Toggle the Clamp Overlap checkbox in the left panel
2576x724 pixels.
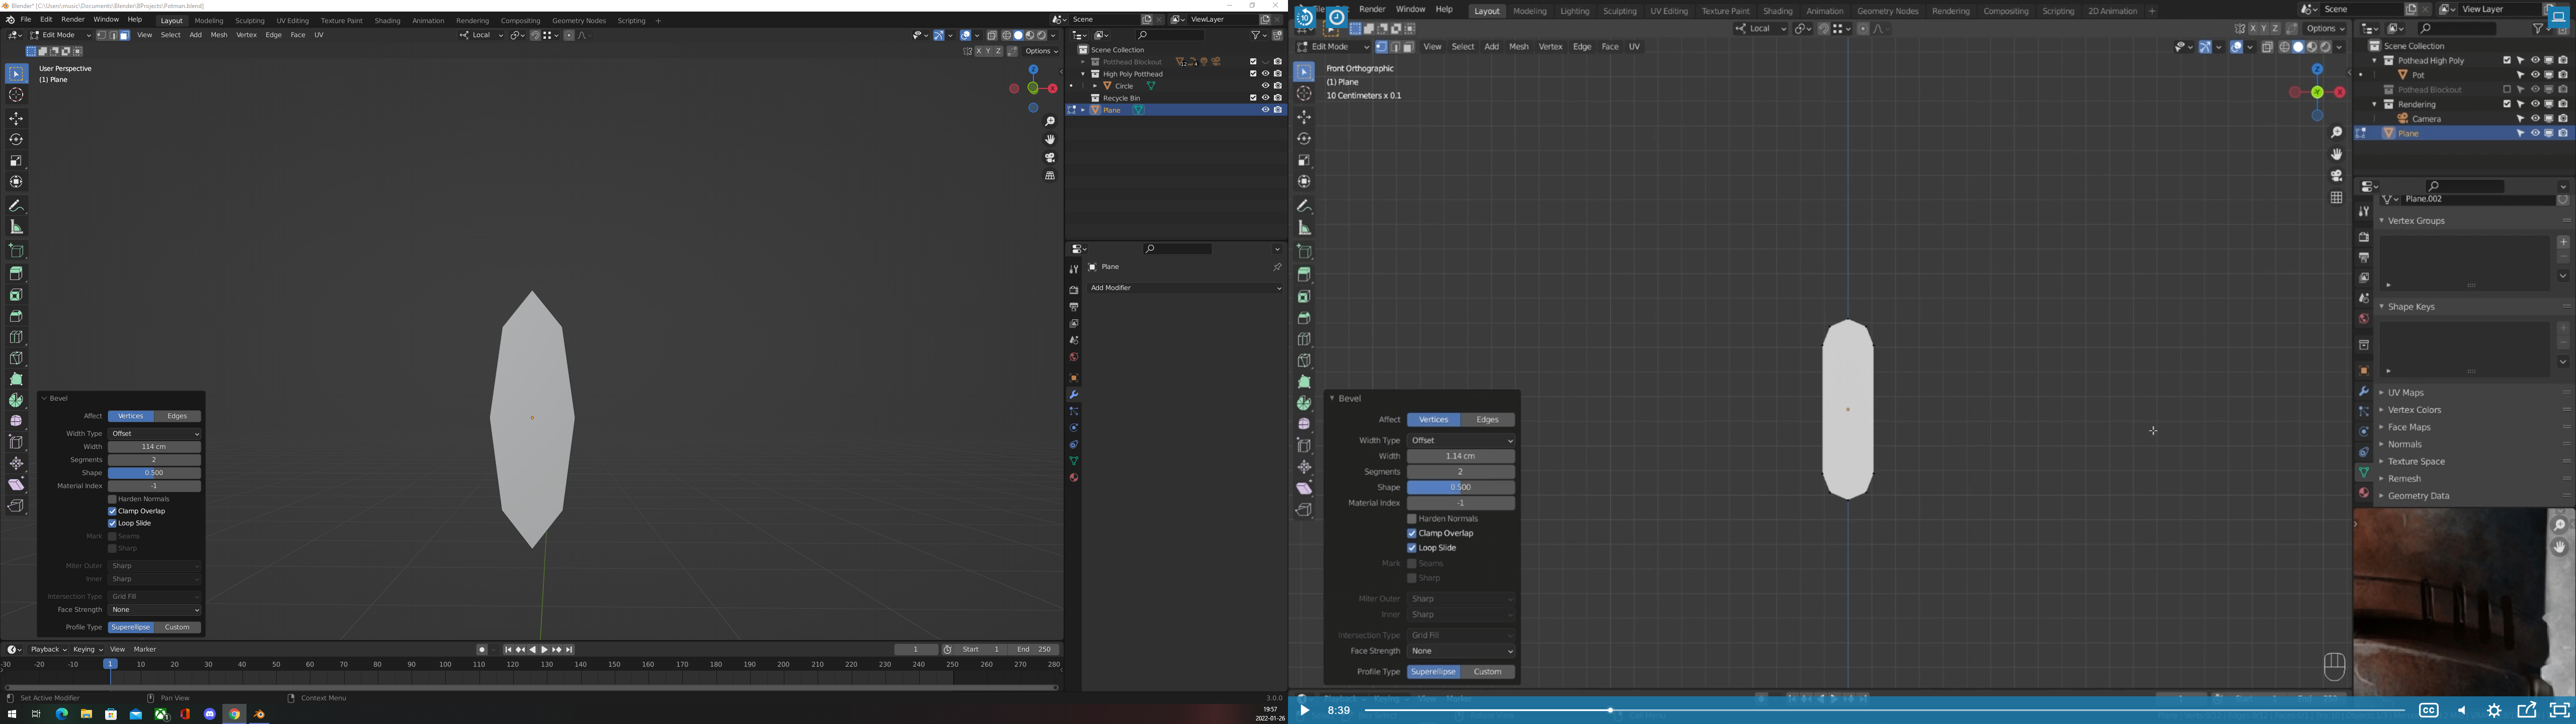113,511
